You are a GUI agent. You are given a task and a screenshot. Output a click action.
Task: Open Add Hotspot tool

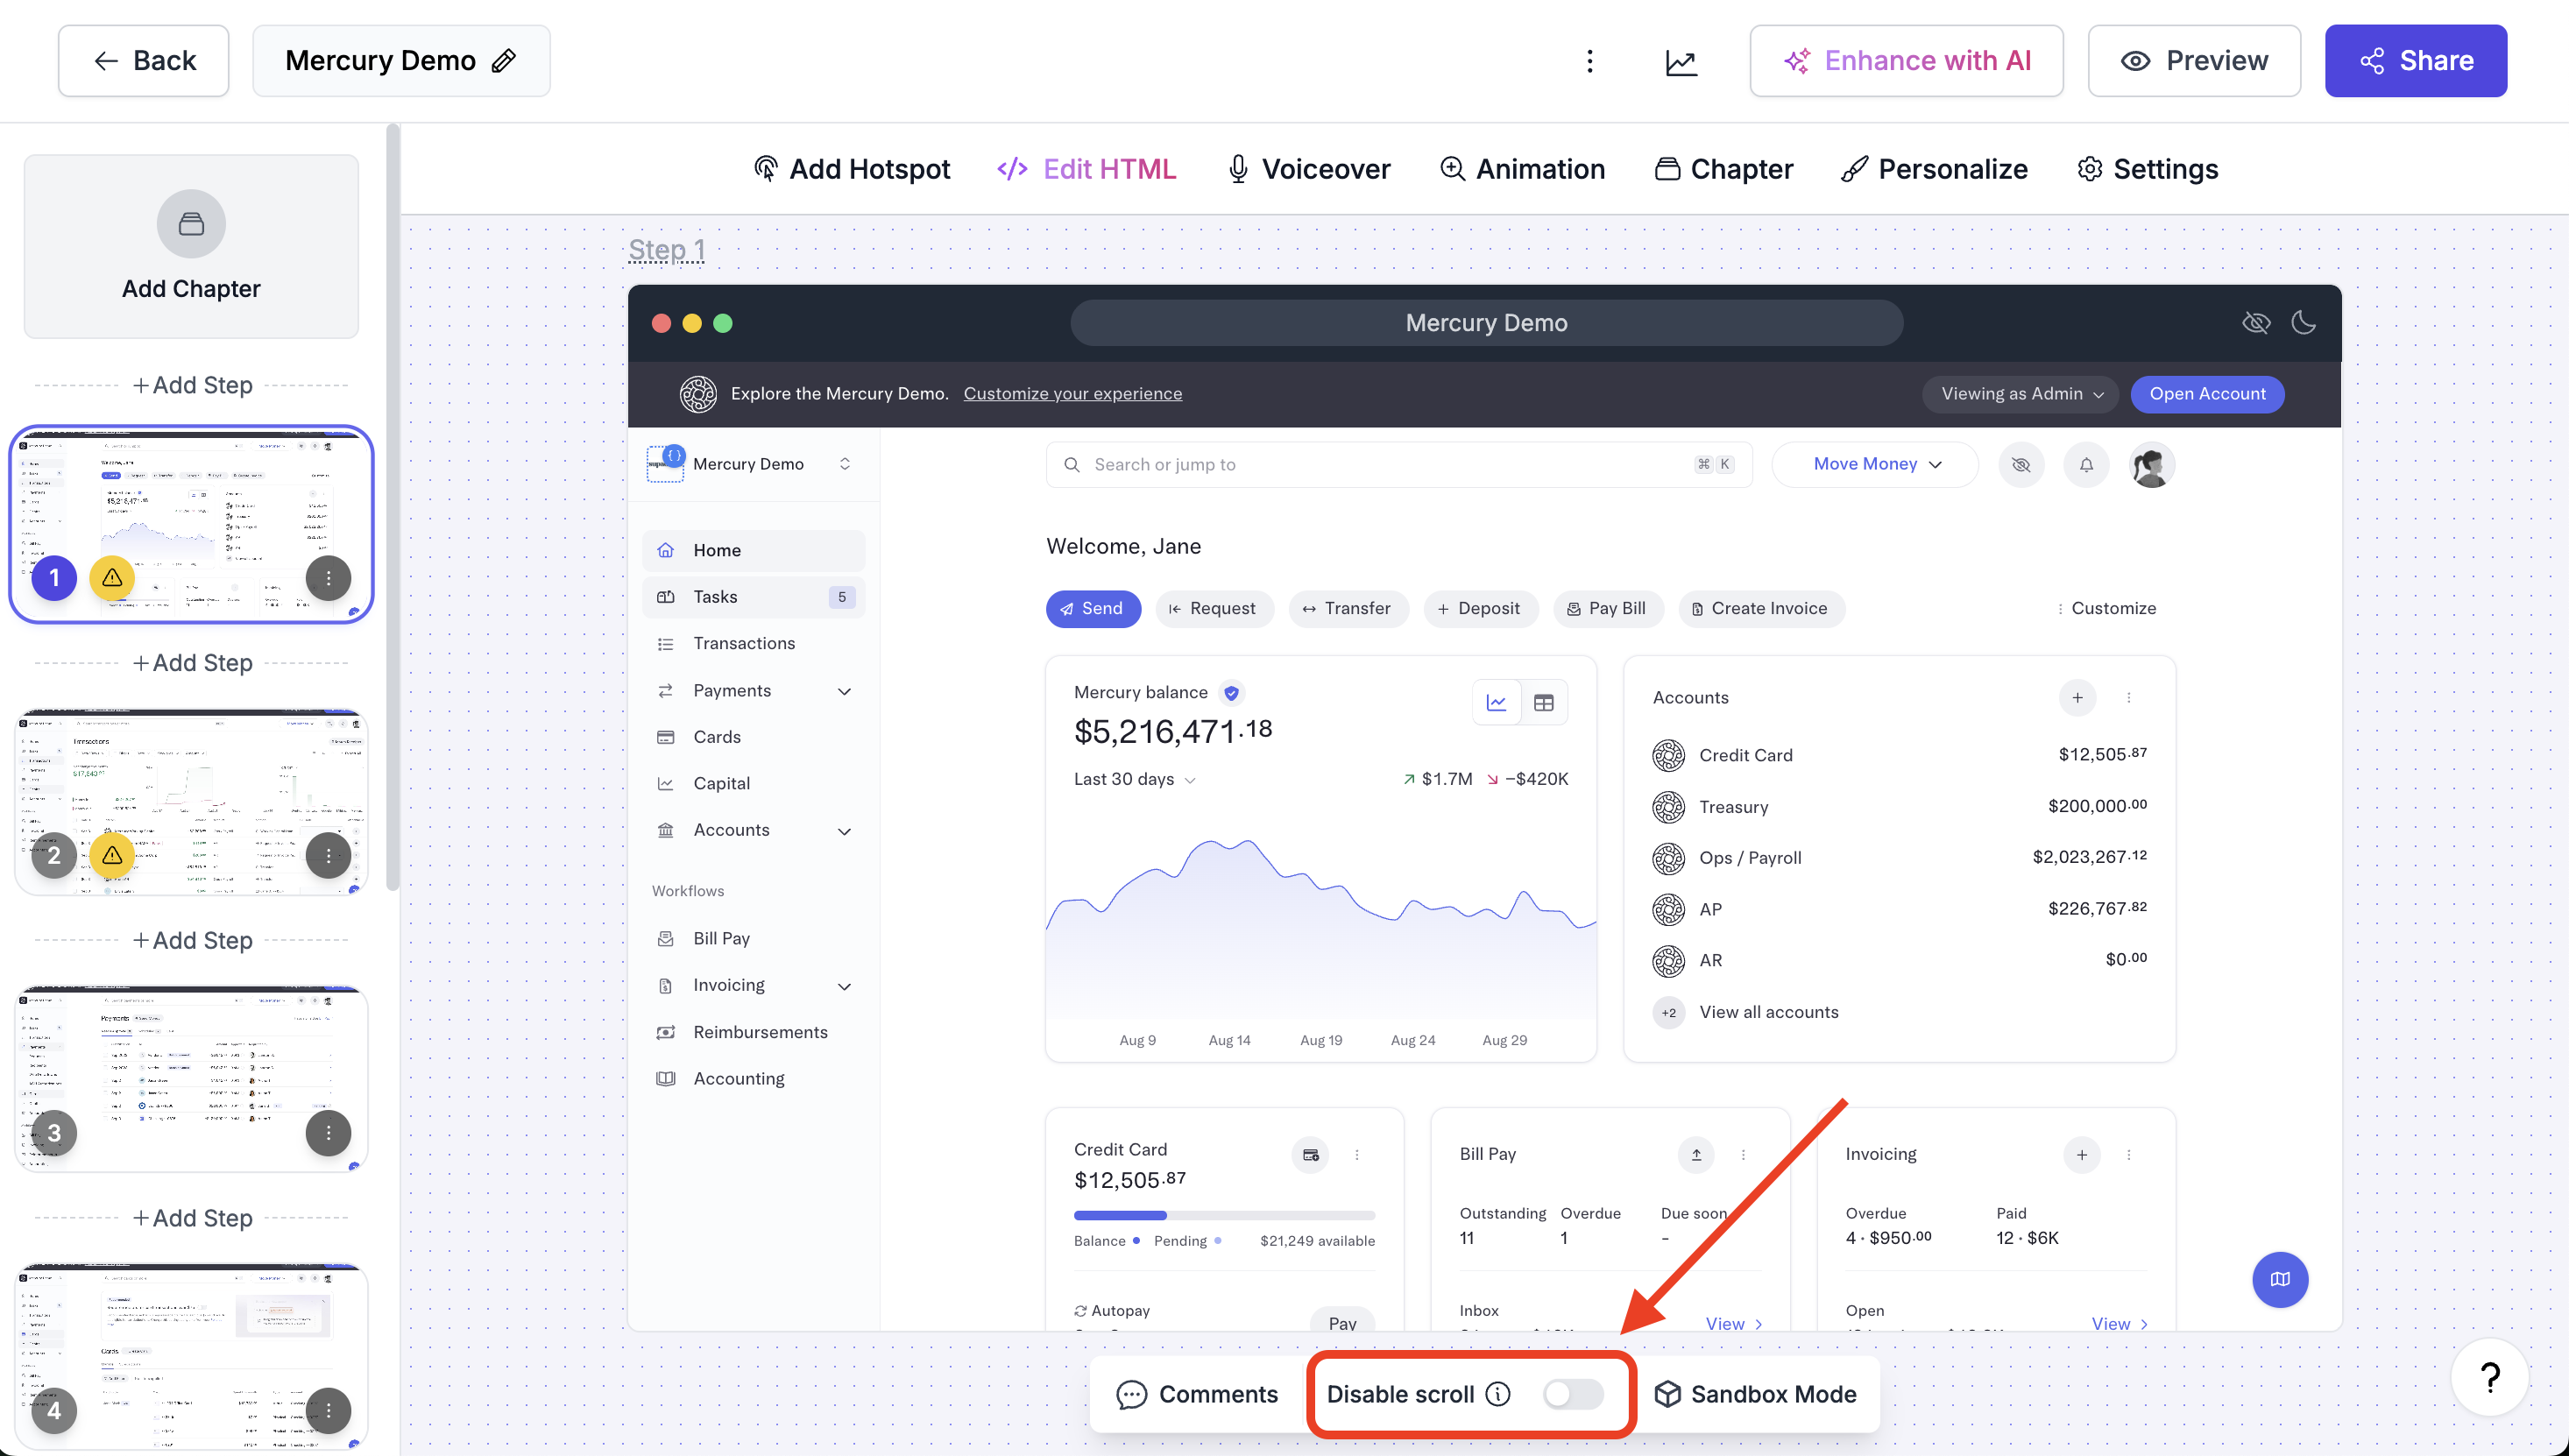[851, 169]
